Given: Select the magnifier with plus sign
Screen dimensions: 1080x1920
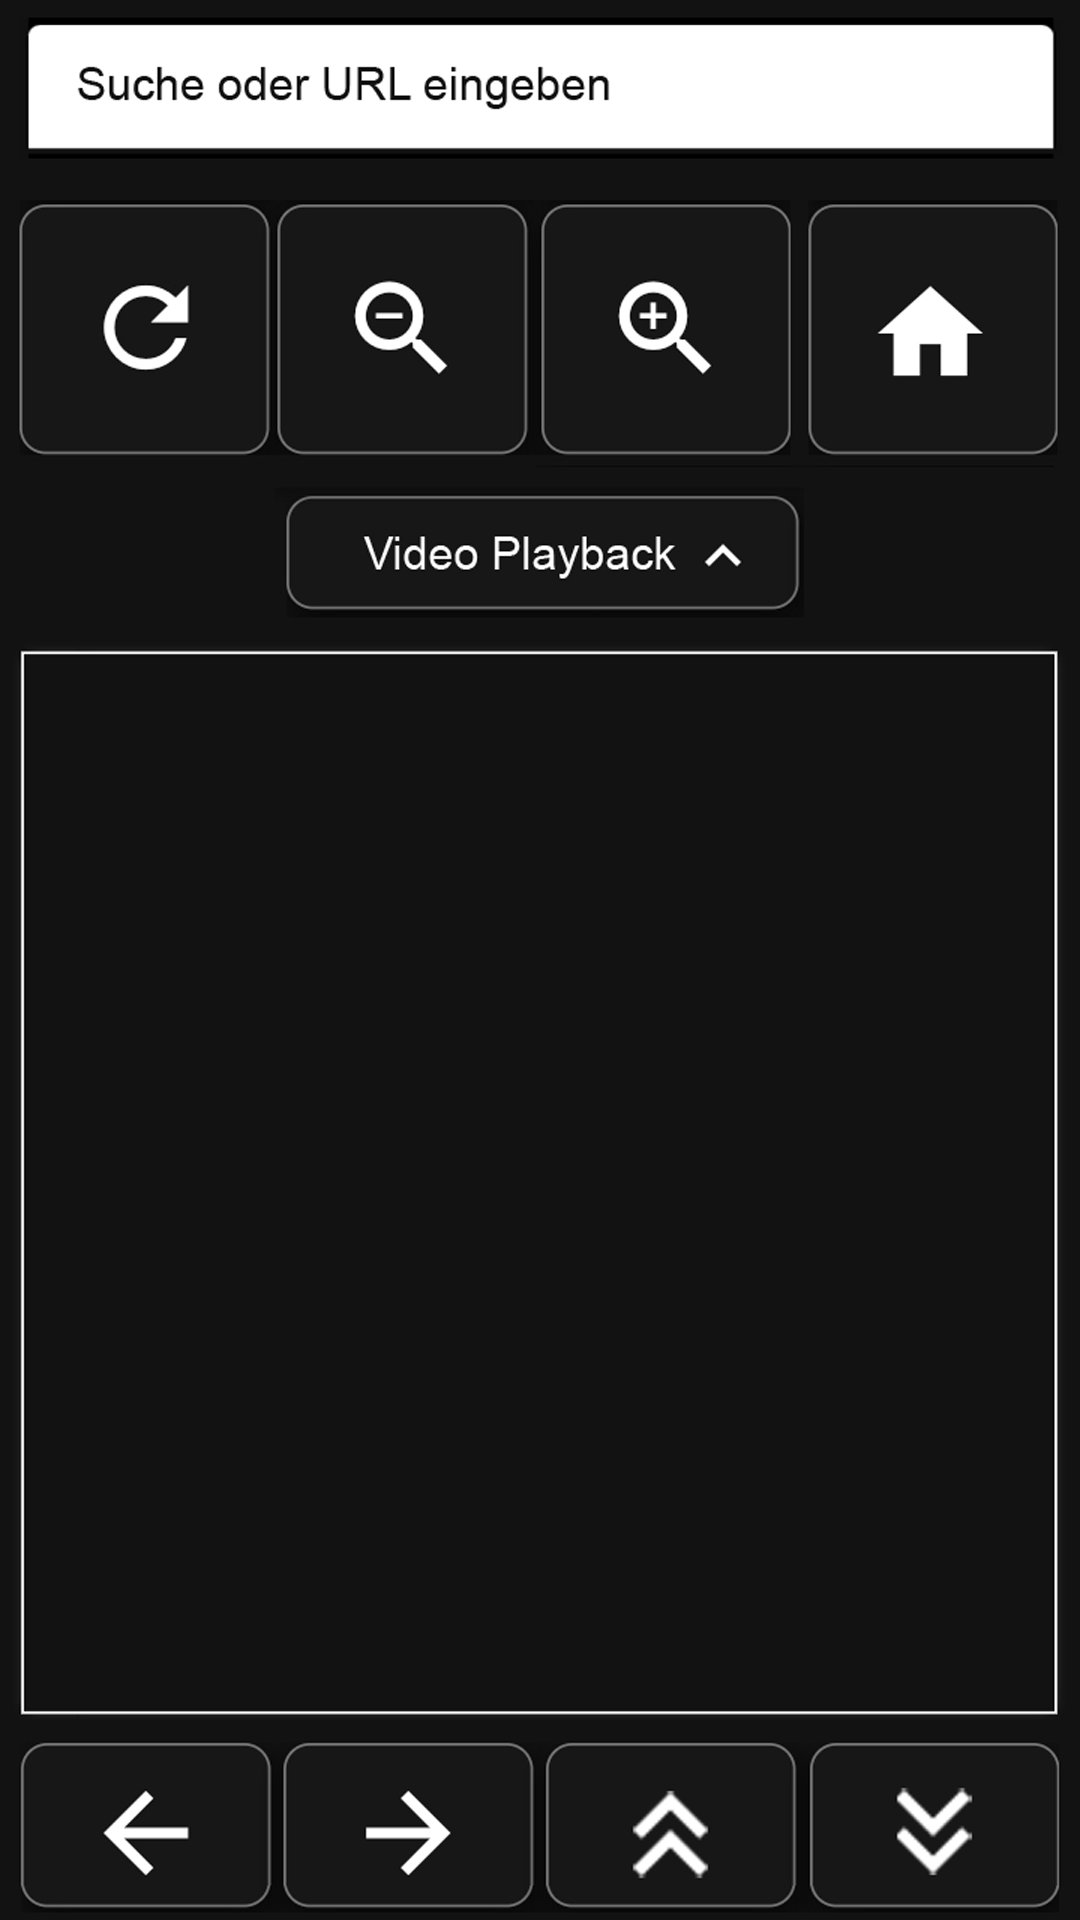Looking at the screenshot, I should tap(666, 329).
